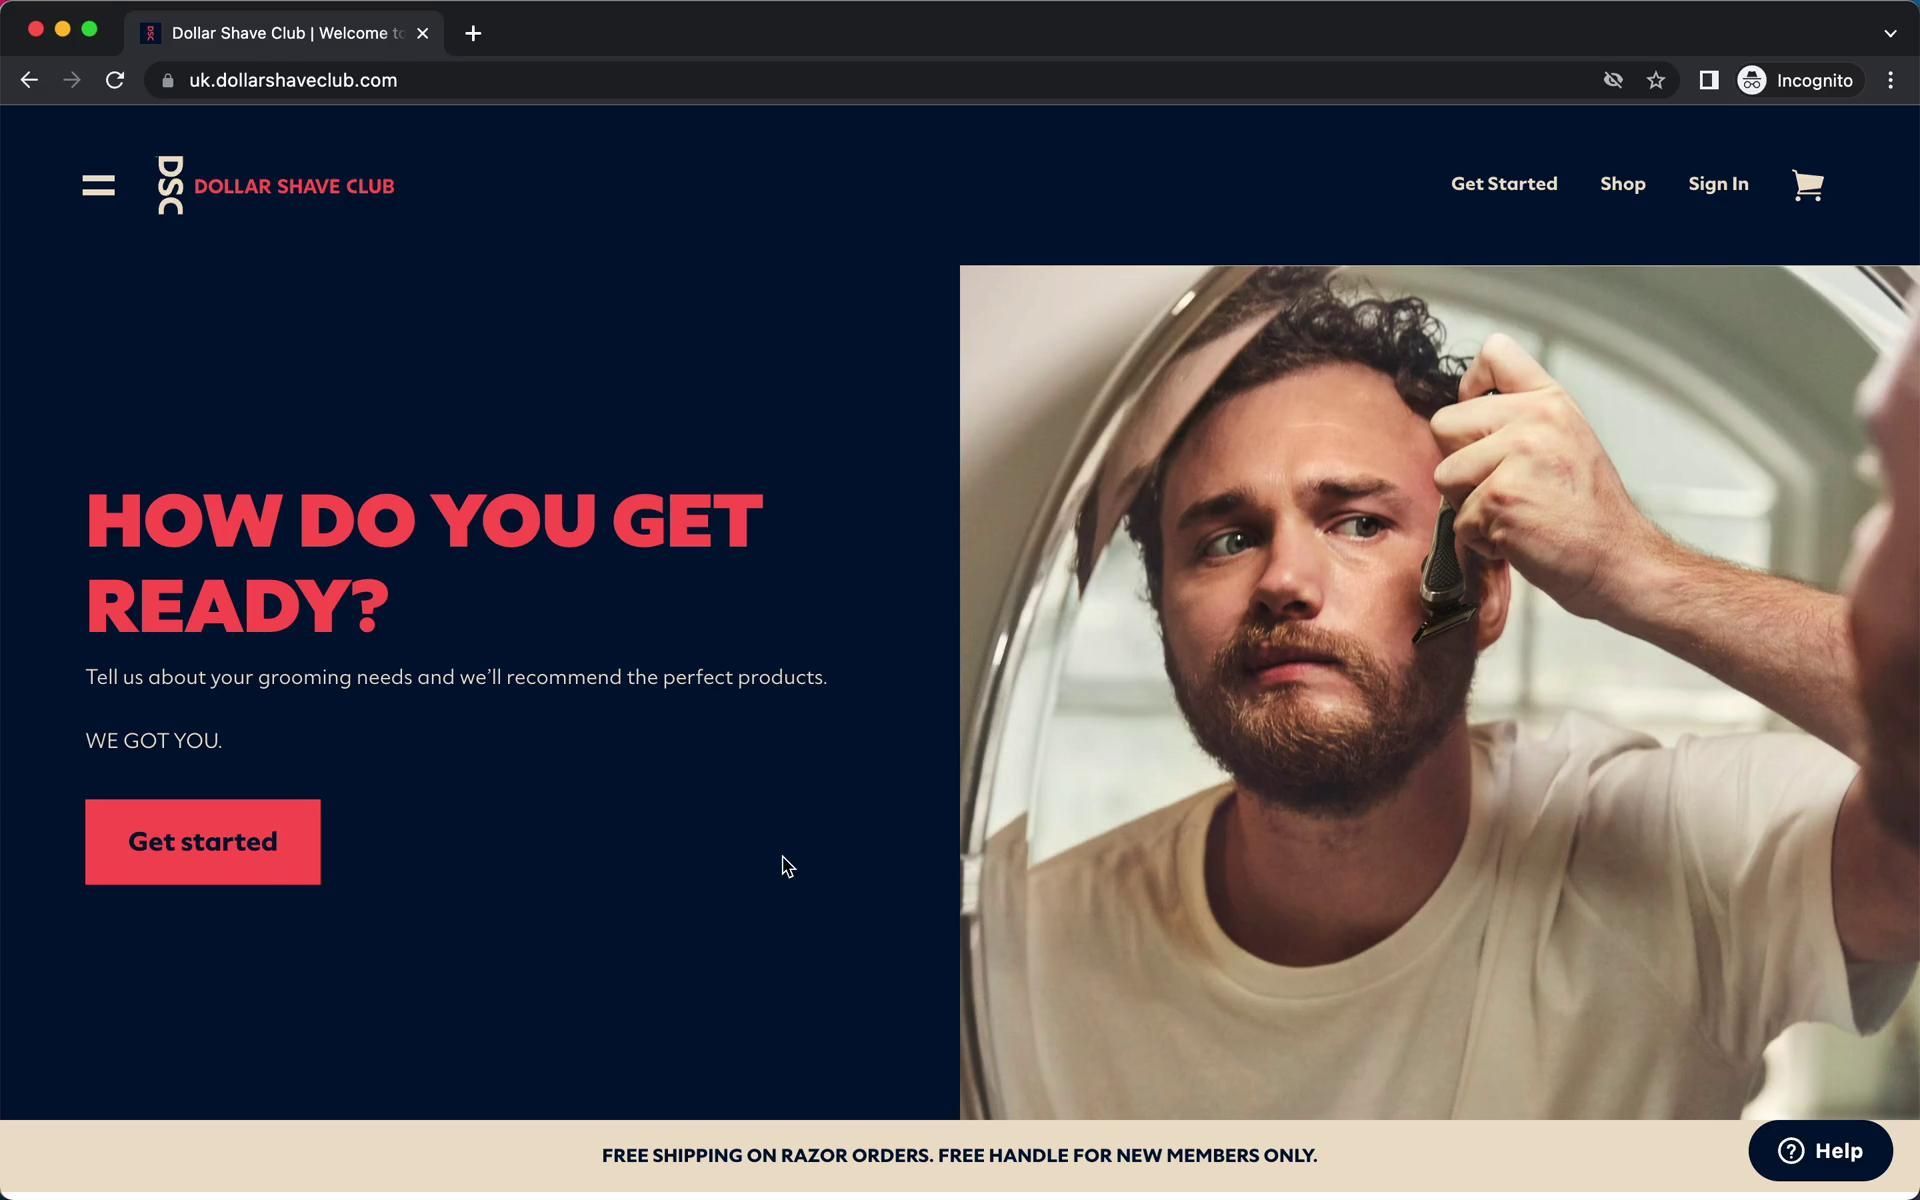Viewport: 1920px width, 1200px height.
Task: Open the shopping cart
Action: 1807,185
